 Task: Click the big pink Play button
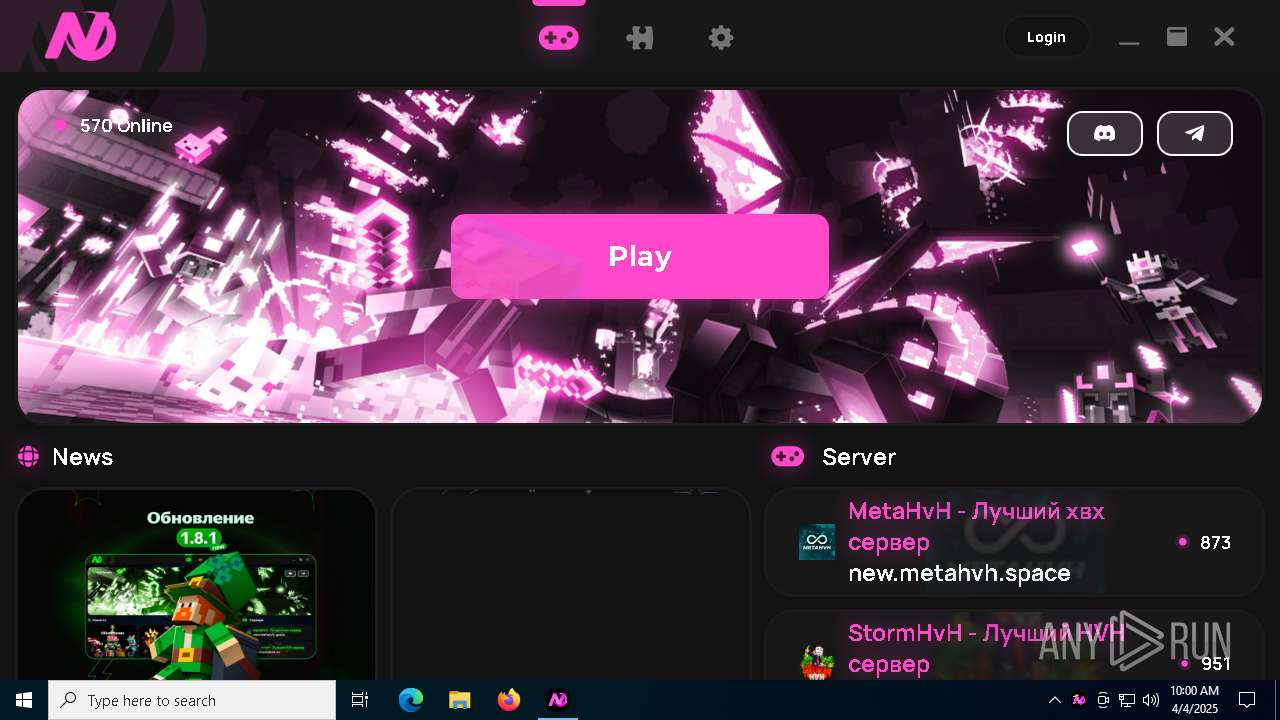640,256
